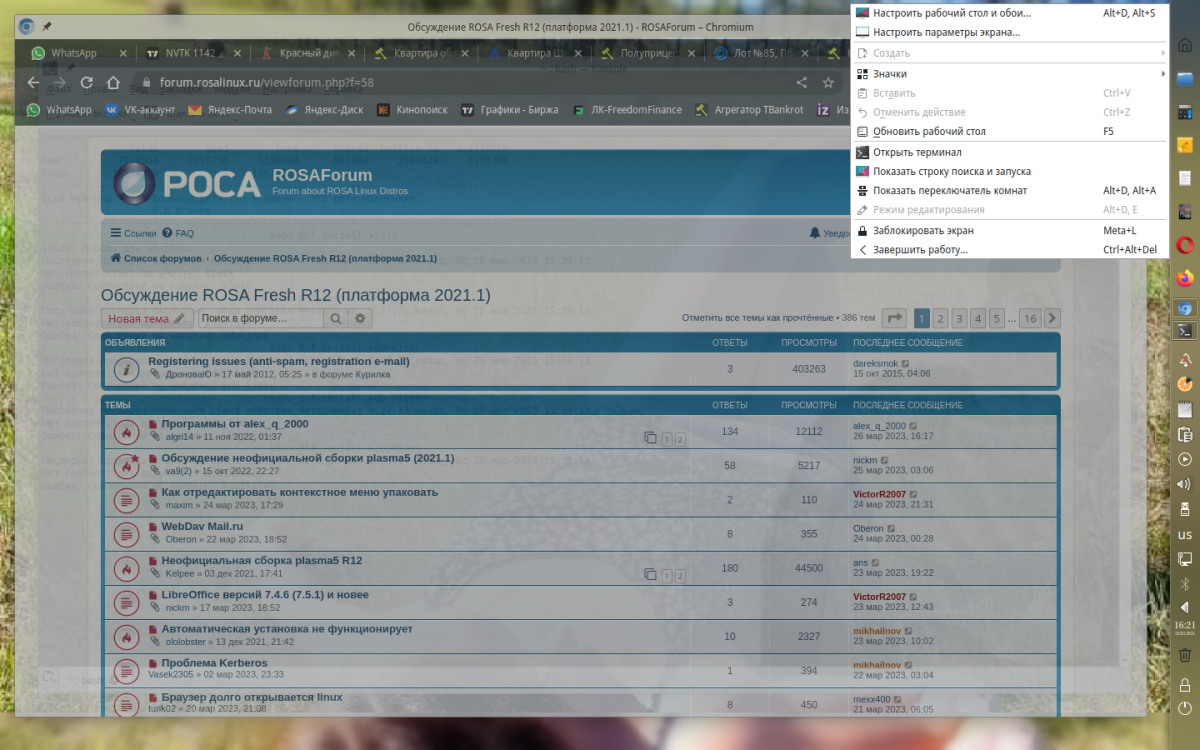
Task: Pin the Chromium window using the pin icon
Action: tap(48, 26)
